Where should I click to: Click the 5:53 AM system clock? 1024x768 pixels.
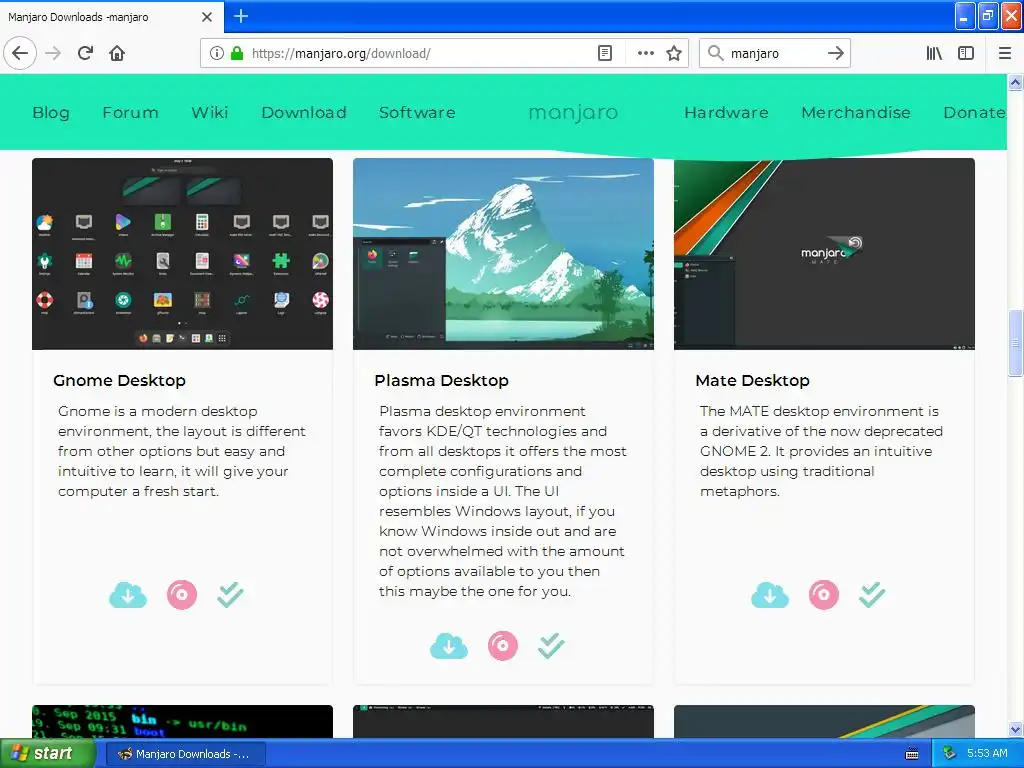(x=987, y=754)
